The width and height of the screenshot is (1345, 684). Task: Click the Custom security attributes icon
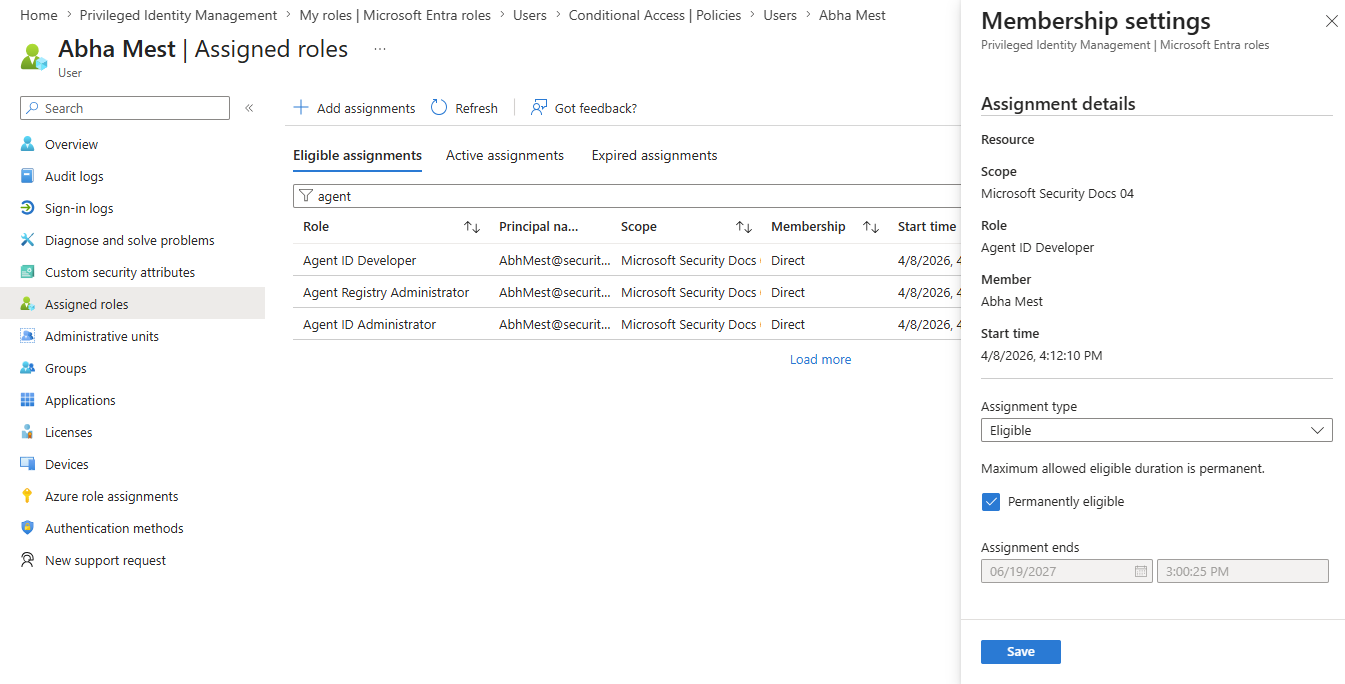[28, 272]
